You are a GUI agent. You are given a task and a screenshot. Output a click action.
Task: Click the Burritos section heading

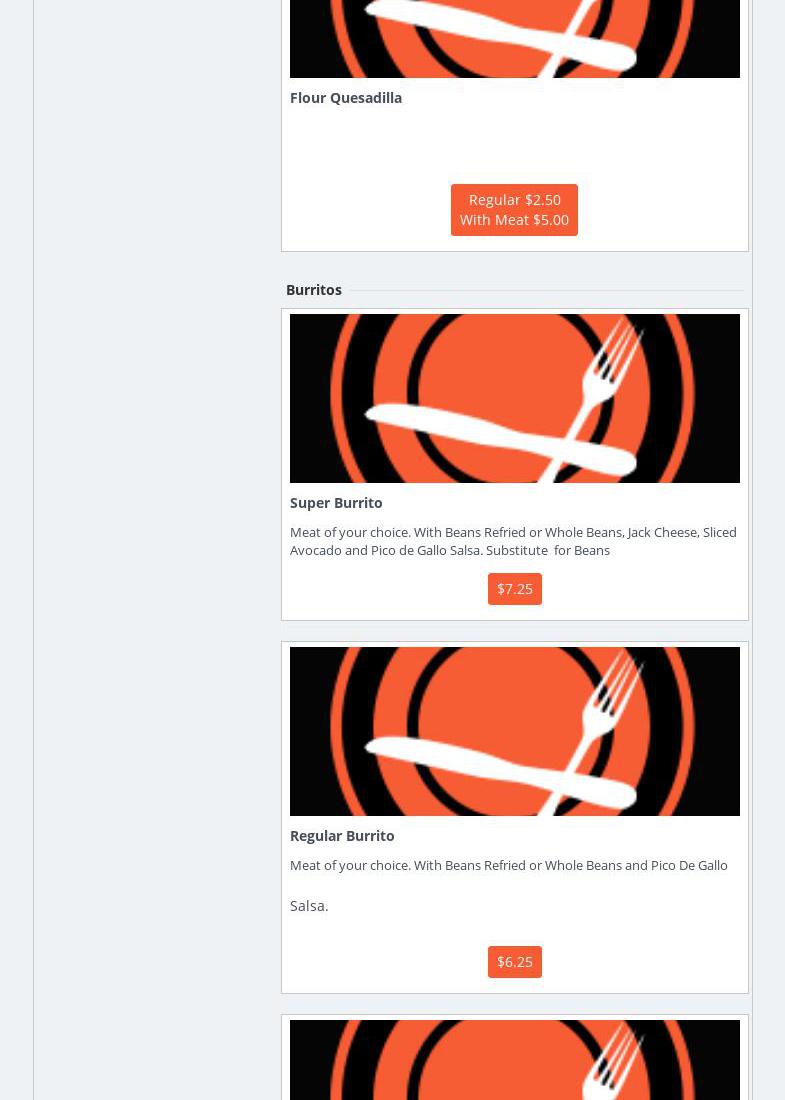314,290
